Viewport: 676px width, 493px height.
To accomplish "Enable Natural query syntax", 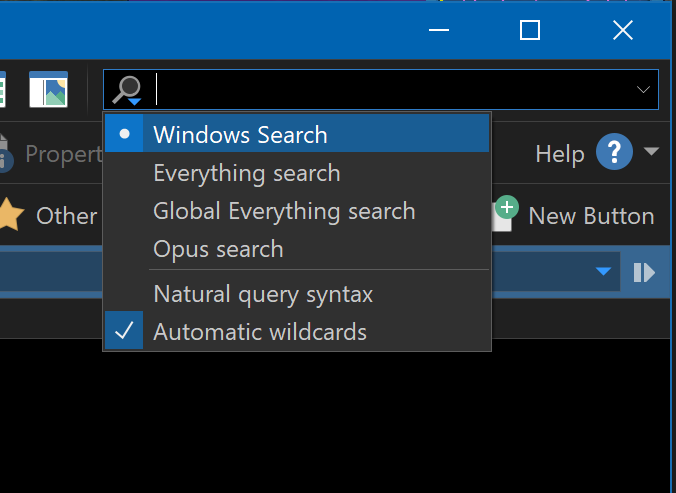I will (297, 294).
